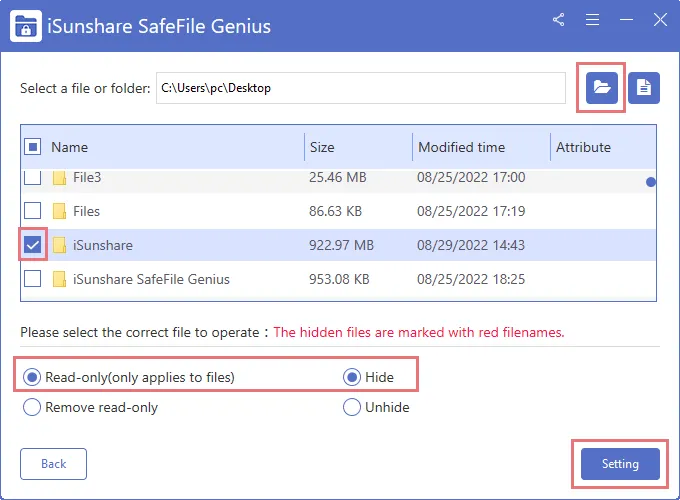
Task: Click the file path input field
Action: [x=361, y=88]
